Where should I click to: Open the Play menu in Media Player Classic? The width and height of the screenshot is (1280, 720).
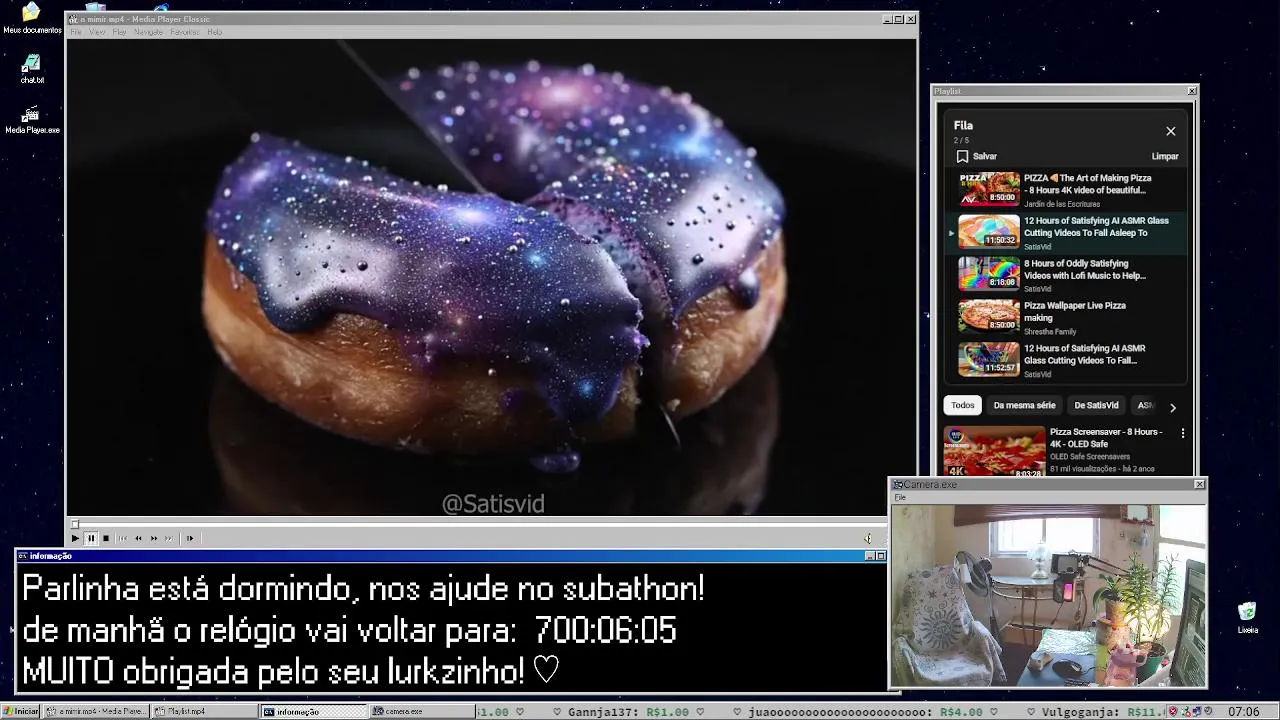(x=119, y=32)
